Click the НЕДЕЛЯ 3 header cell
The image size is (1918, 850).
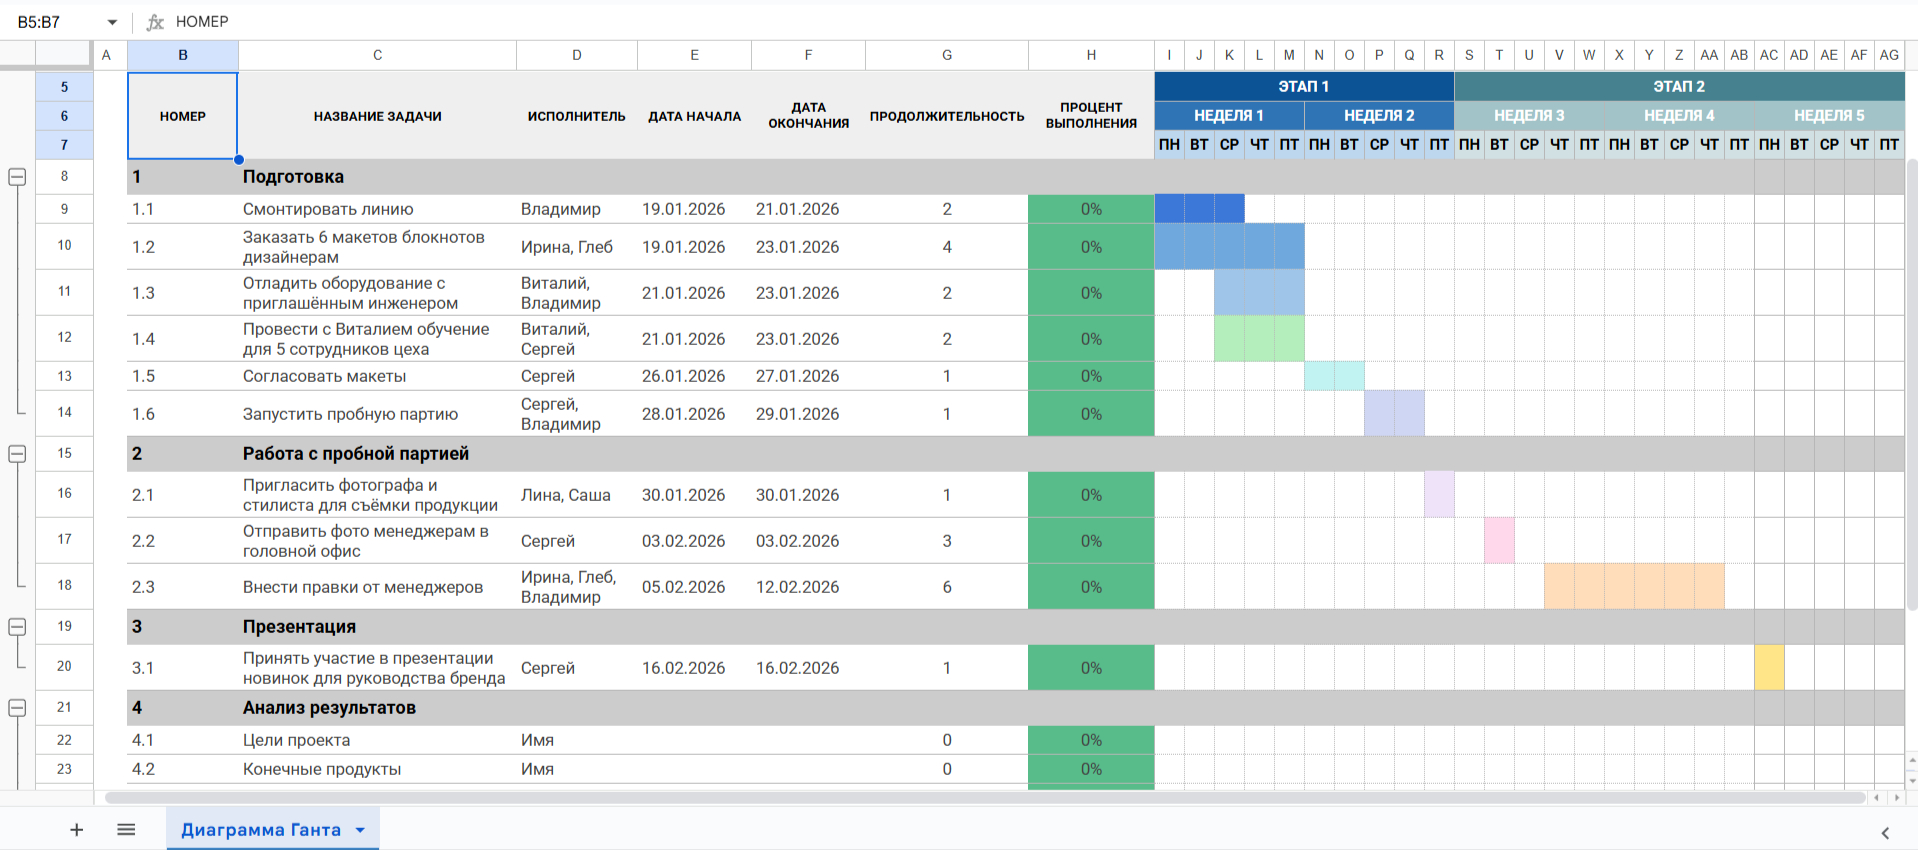pyautogui.click(x=1528, y=115)
